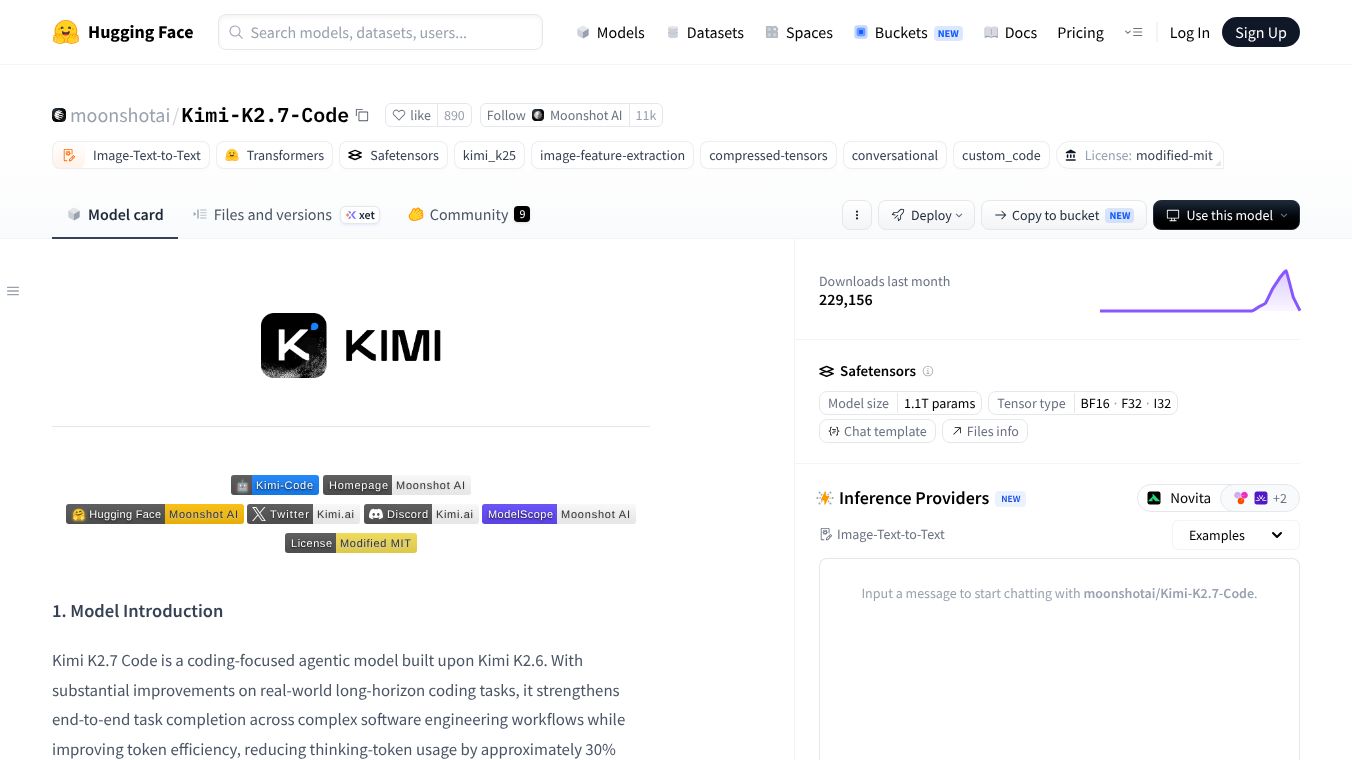Select the Novita inference provider
Image resolution: width=1352 pixels, height=760 pixels.
point(1179,498)
